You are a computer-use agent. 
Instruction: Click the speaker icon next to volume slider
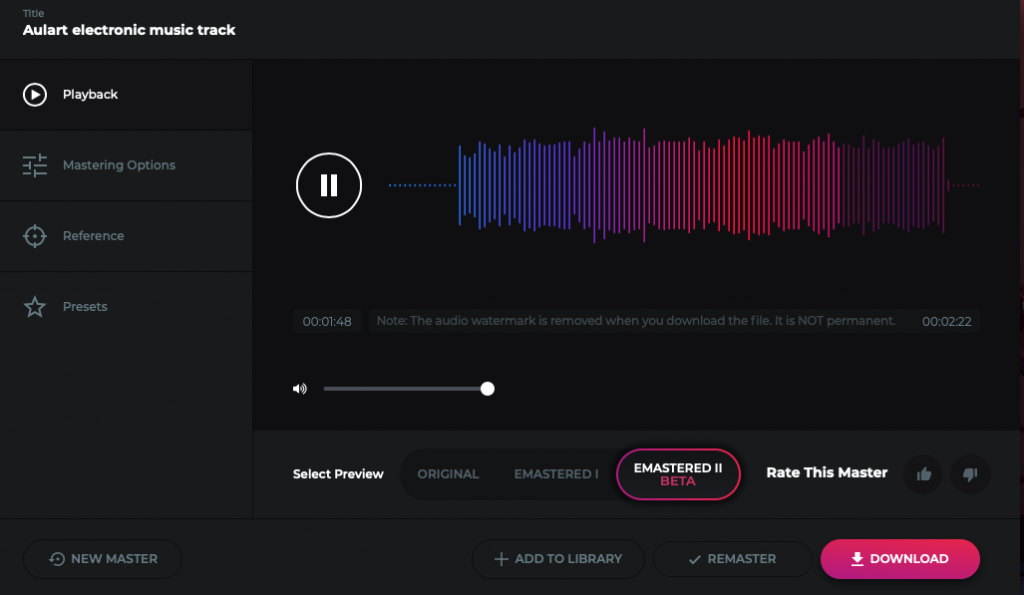pos(299,388)
